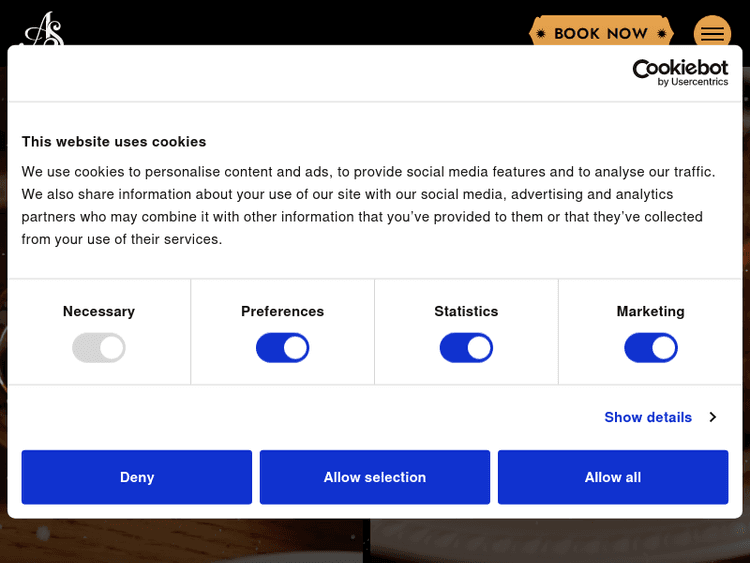750x563 pixels.
Task: Turn off the Statistics cookies switch
Action: (x=466, y=348)
